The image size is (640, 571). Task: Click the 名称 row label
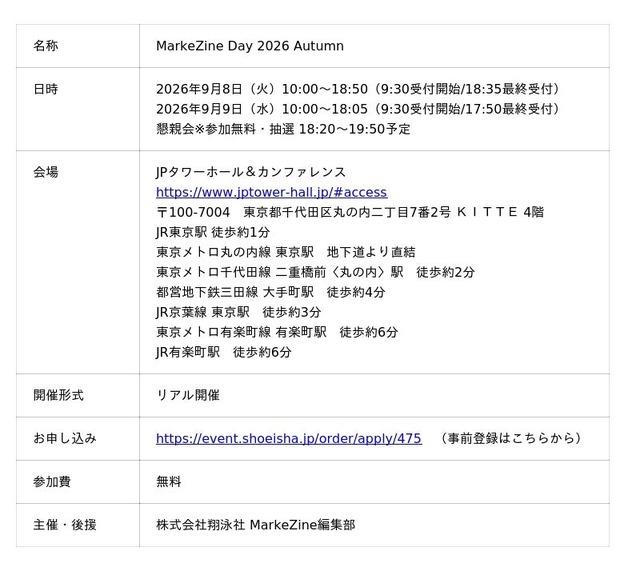tap(46, 46)
